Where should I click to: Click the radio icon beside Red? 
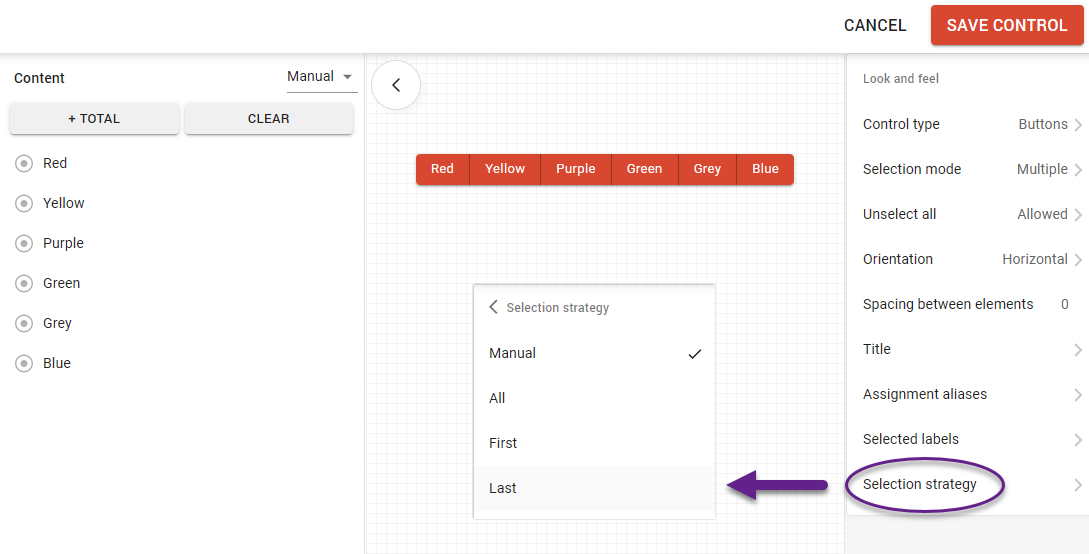click(24, 163)
